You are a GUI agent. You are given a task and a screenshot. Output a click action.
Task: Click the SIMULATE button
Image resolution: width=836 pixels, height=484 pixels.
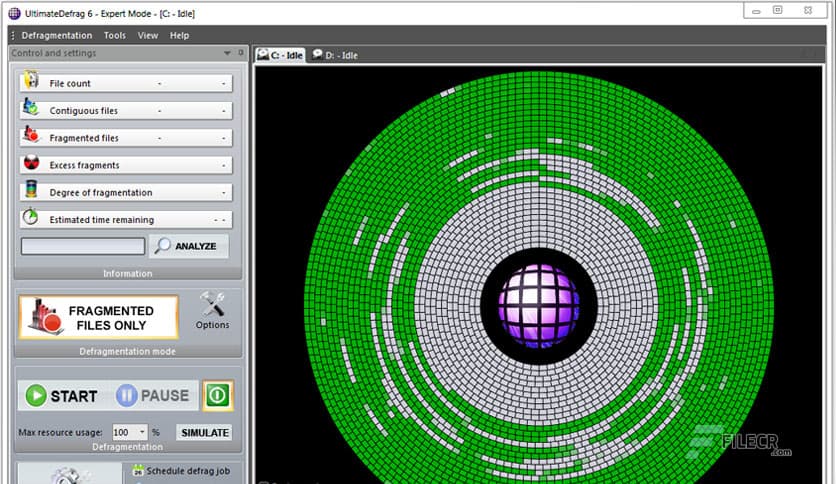click(205, 432)
